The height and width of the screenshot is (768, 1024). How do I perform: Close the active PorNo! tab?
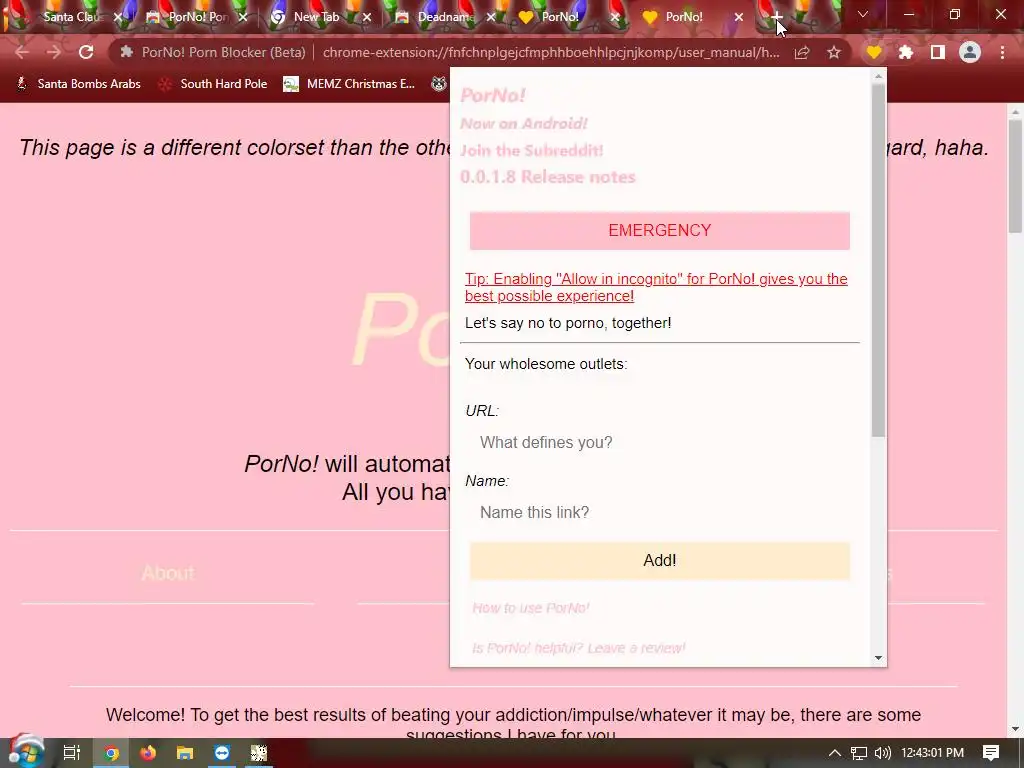[x=739, y=17]
